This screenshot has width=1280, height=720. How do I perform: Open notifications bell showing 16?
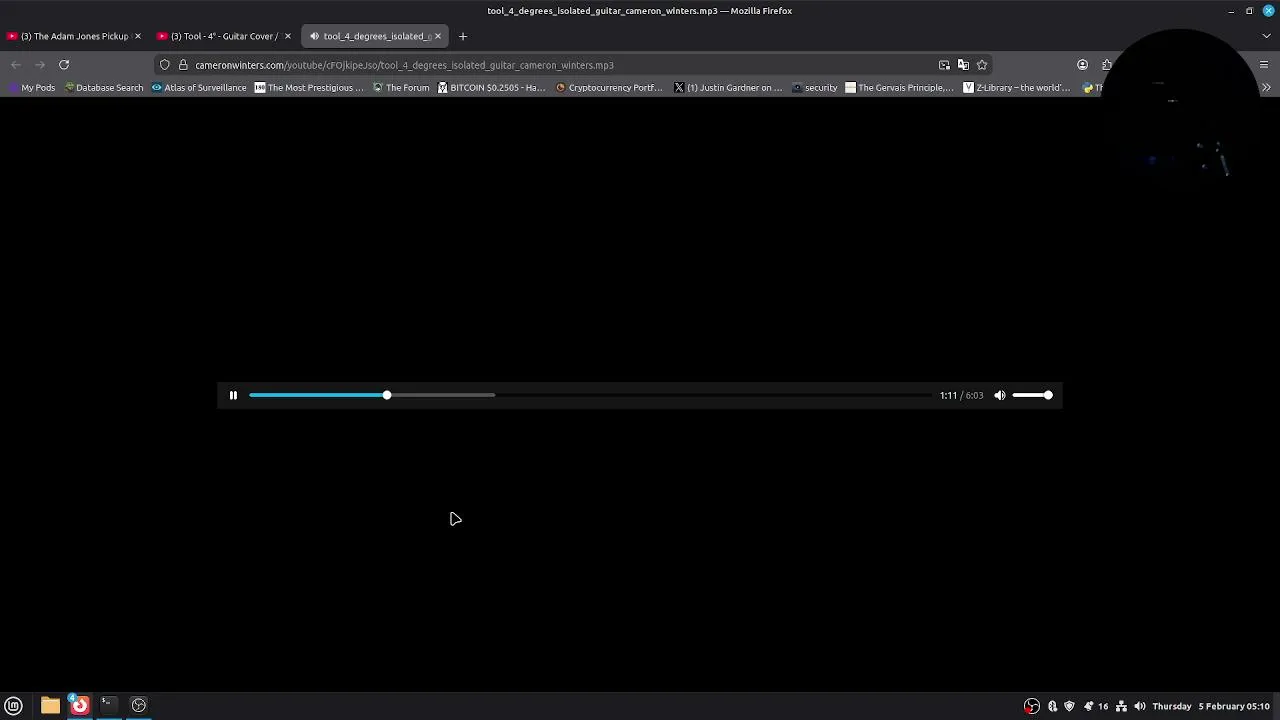pos(1096,706)
